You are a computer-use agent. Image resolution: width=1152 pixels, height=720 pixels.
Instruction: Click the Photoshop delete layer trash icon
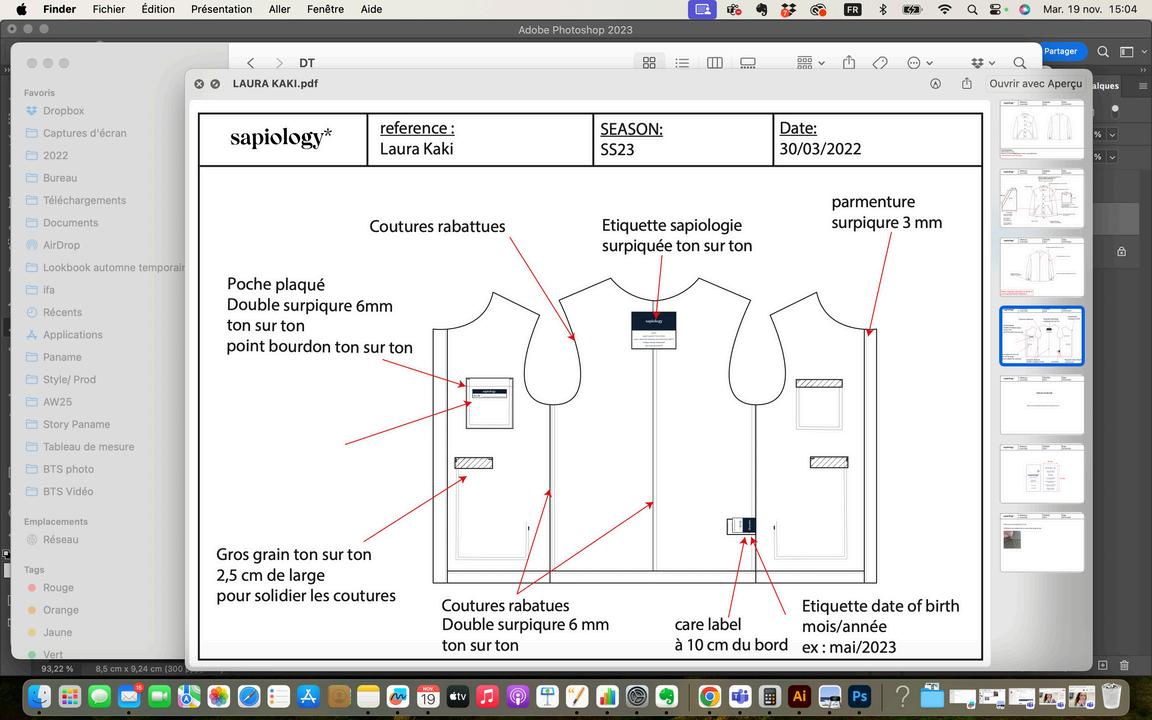tap(1124, 665)
